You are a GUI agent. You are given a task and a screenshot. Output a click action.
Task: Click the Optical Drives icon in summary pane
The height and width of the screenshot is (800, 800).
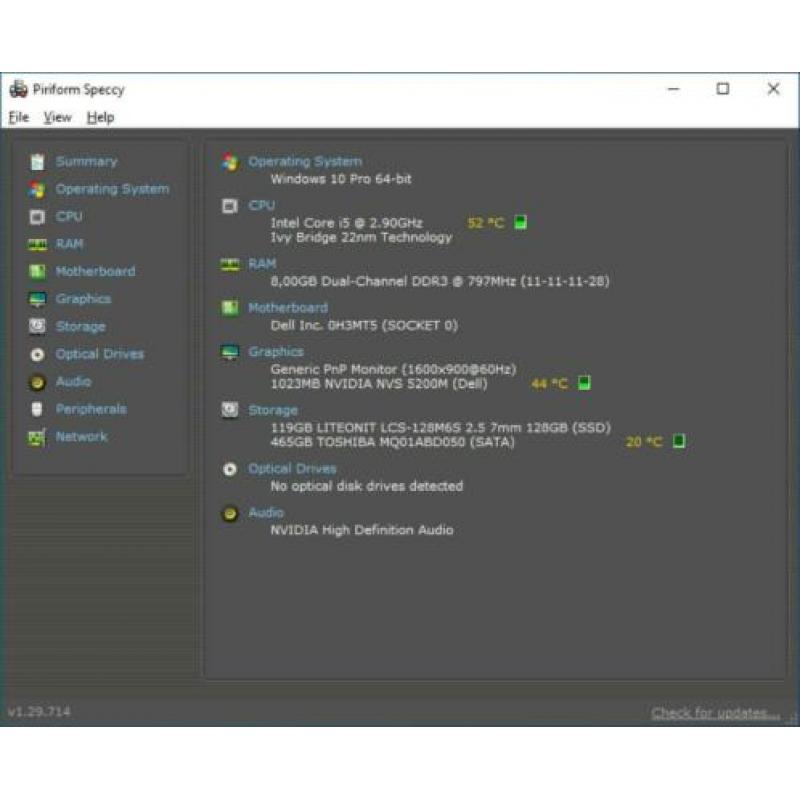tap(230, 469)
